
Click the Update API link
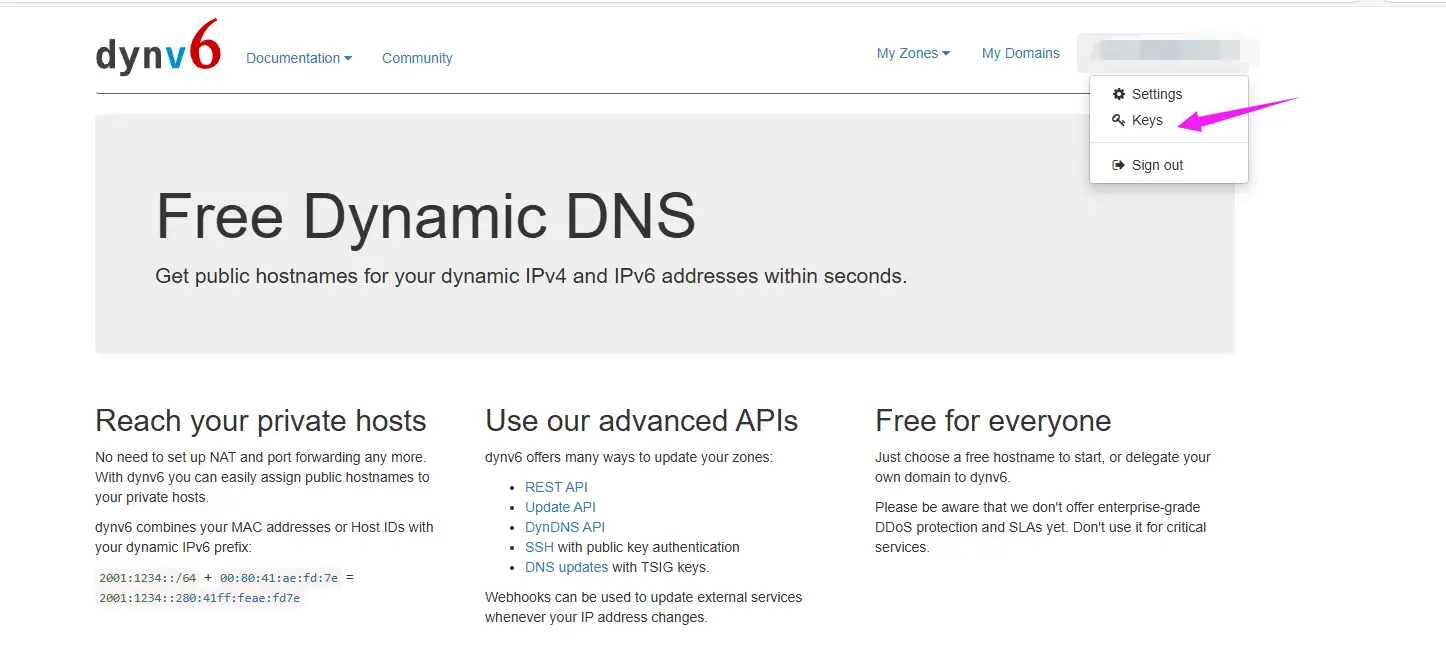[x=560, y=507]
